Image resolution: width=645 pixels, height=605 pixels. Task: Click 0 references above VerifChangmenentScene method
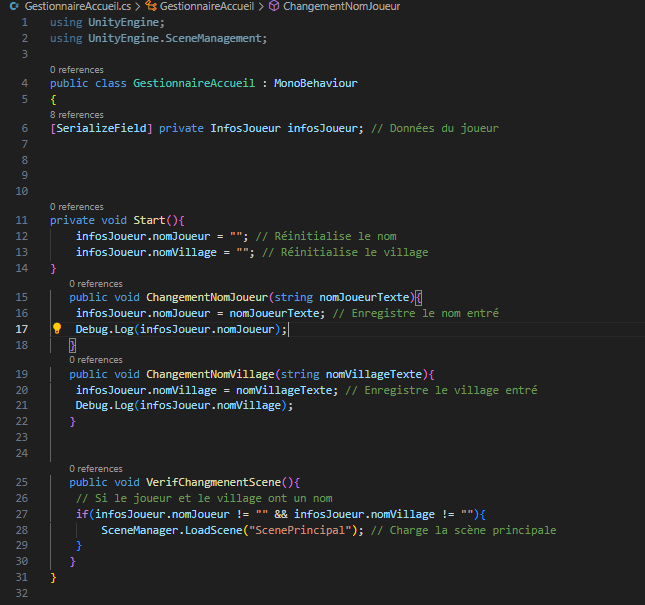(96, 468)
